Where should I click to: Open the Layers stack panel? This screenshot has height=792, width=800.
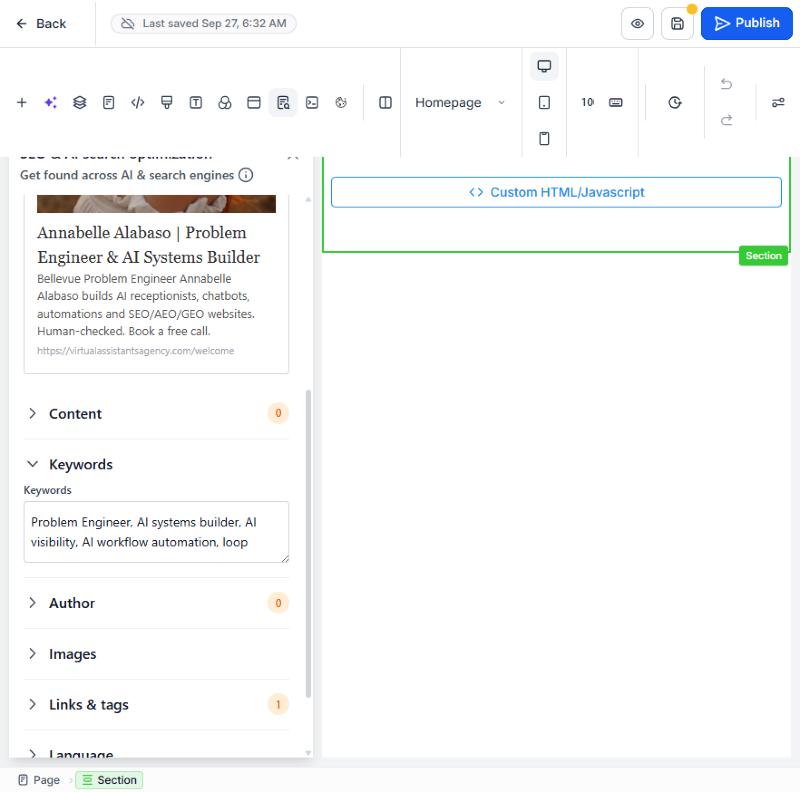coord(80,103)
